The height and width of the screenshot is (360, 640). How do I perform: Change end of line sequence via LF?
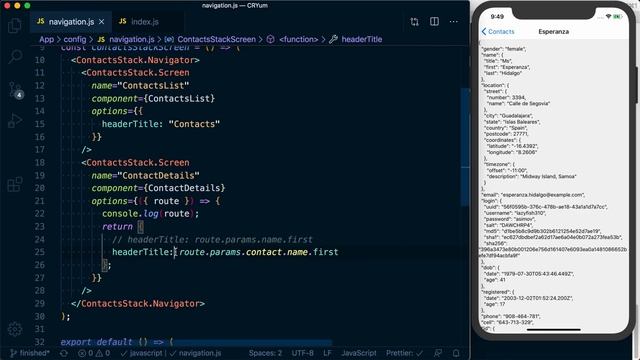(327, 353)
